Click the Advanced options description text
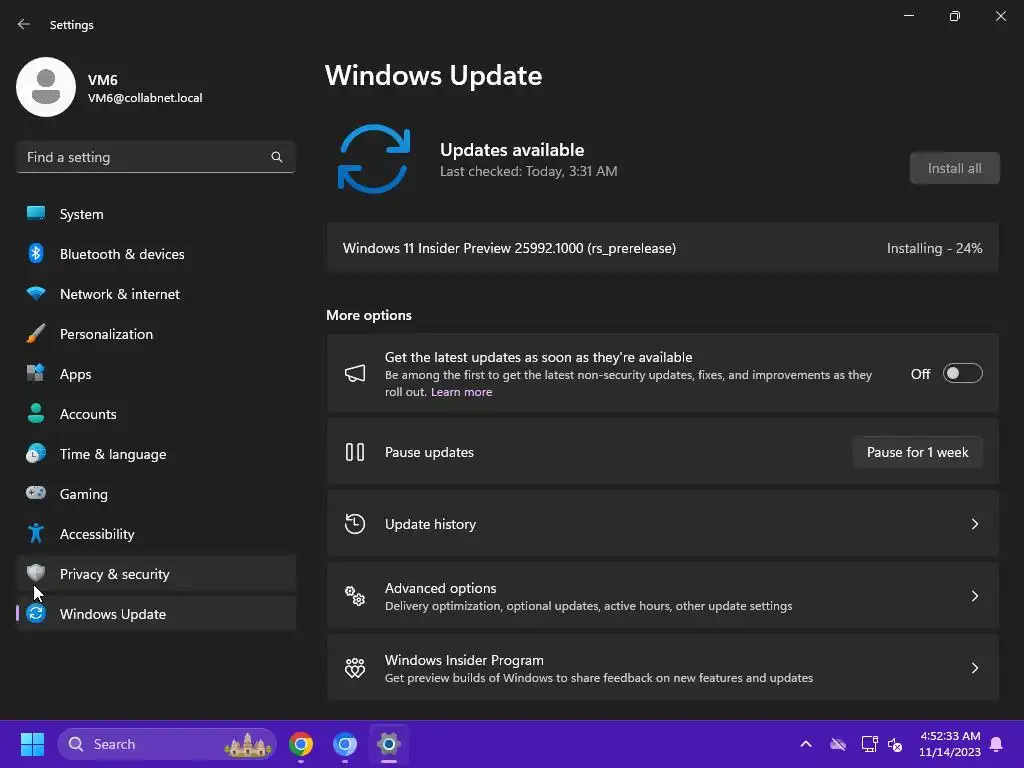 pos(588,606)
